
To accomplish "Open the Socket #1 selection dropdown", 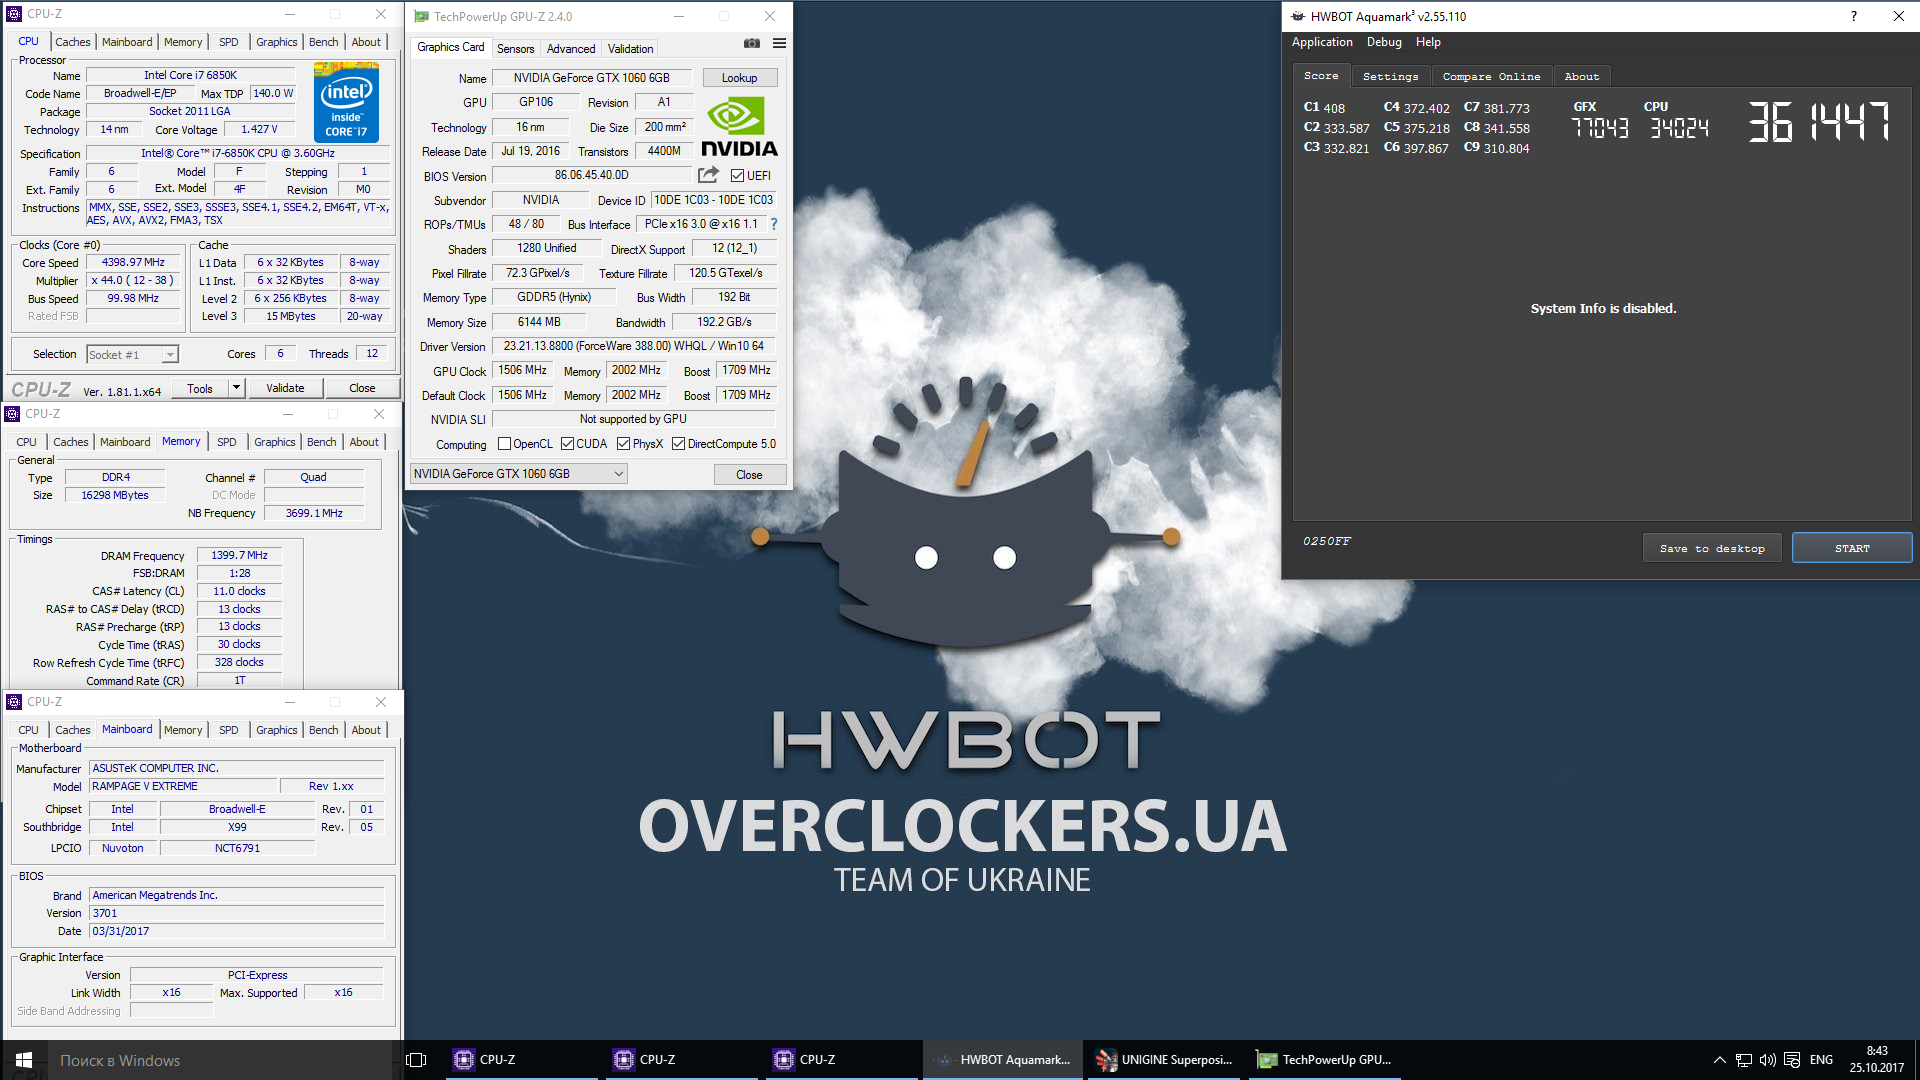I will click(x=132, y=354).
